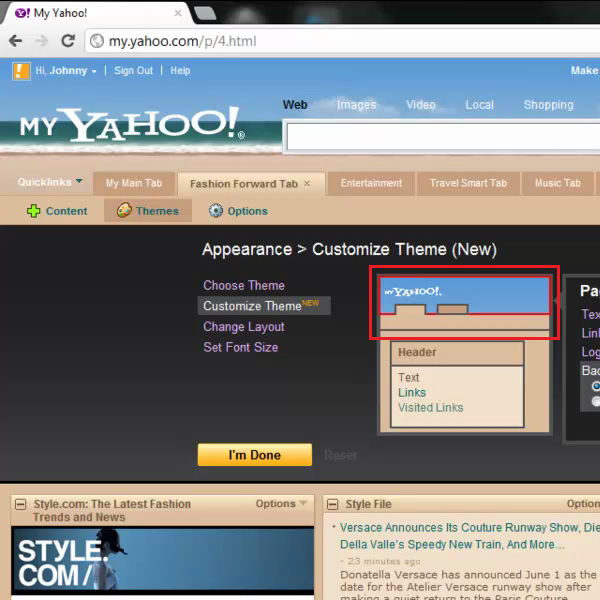Select the Web search category
600x600 pixels.
point(295,105)
